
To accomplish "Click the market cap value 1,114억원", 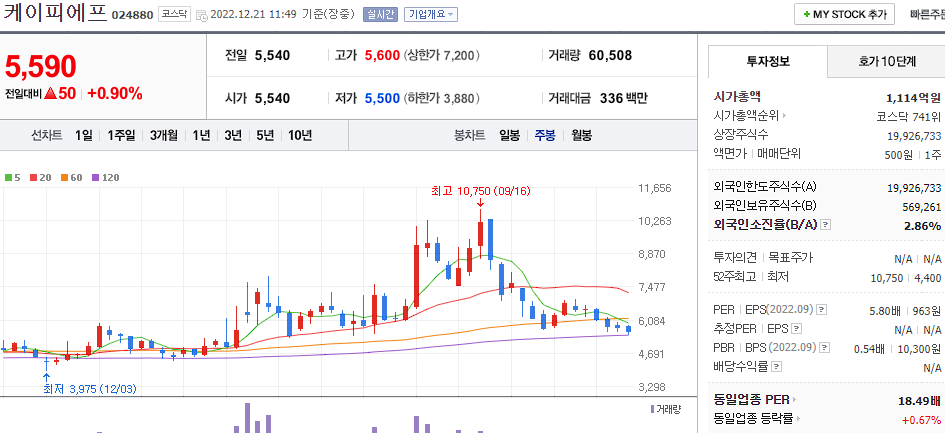I will coord(914,98).
